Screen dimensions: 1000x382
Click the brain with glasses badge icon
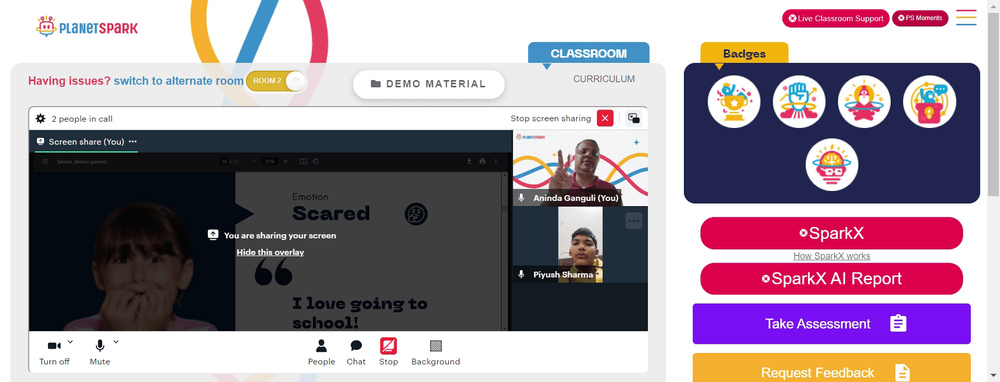[x=832, y=165]
